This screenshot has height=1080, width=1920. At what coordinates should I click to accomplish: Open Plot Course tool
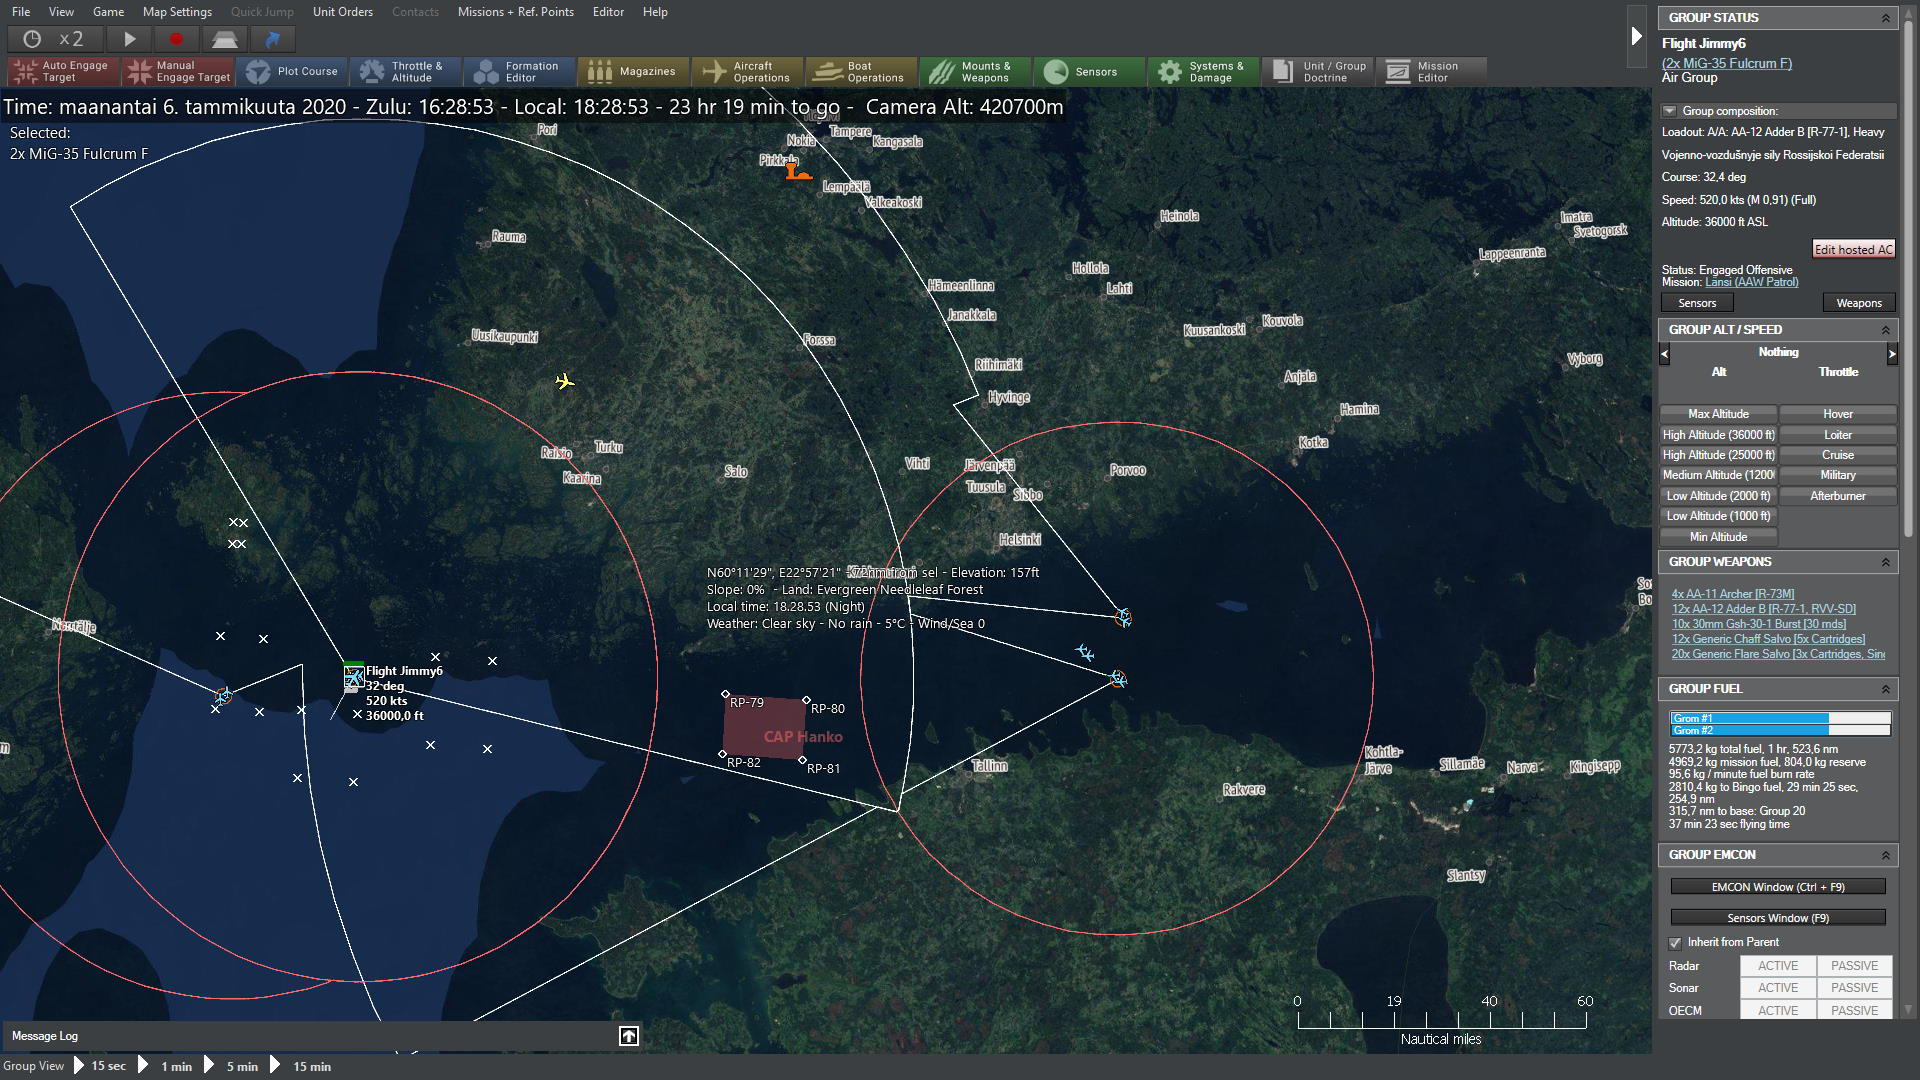(x=293, y=71)
